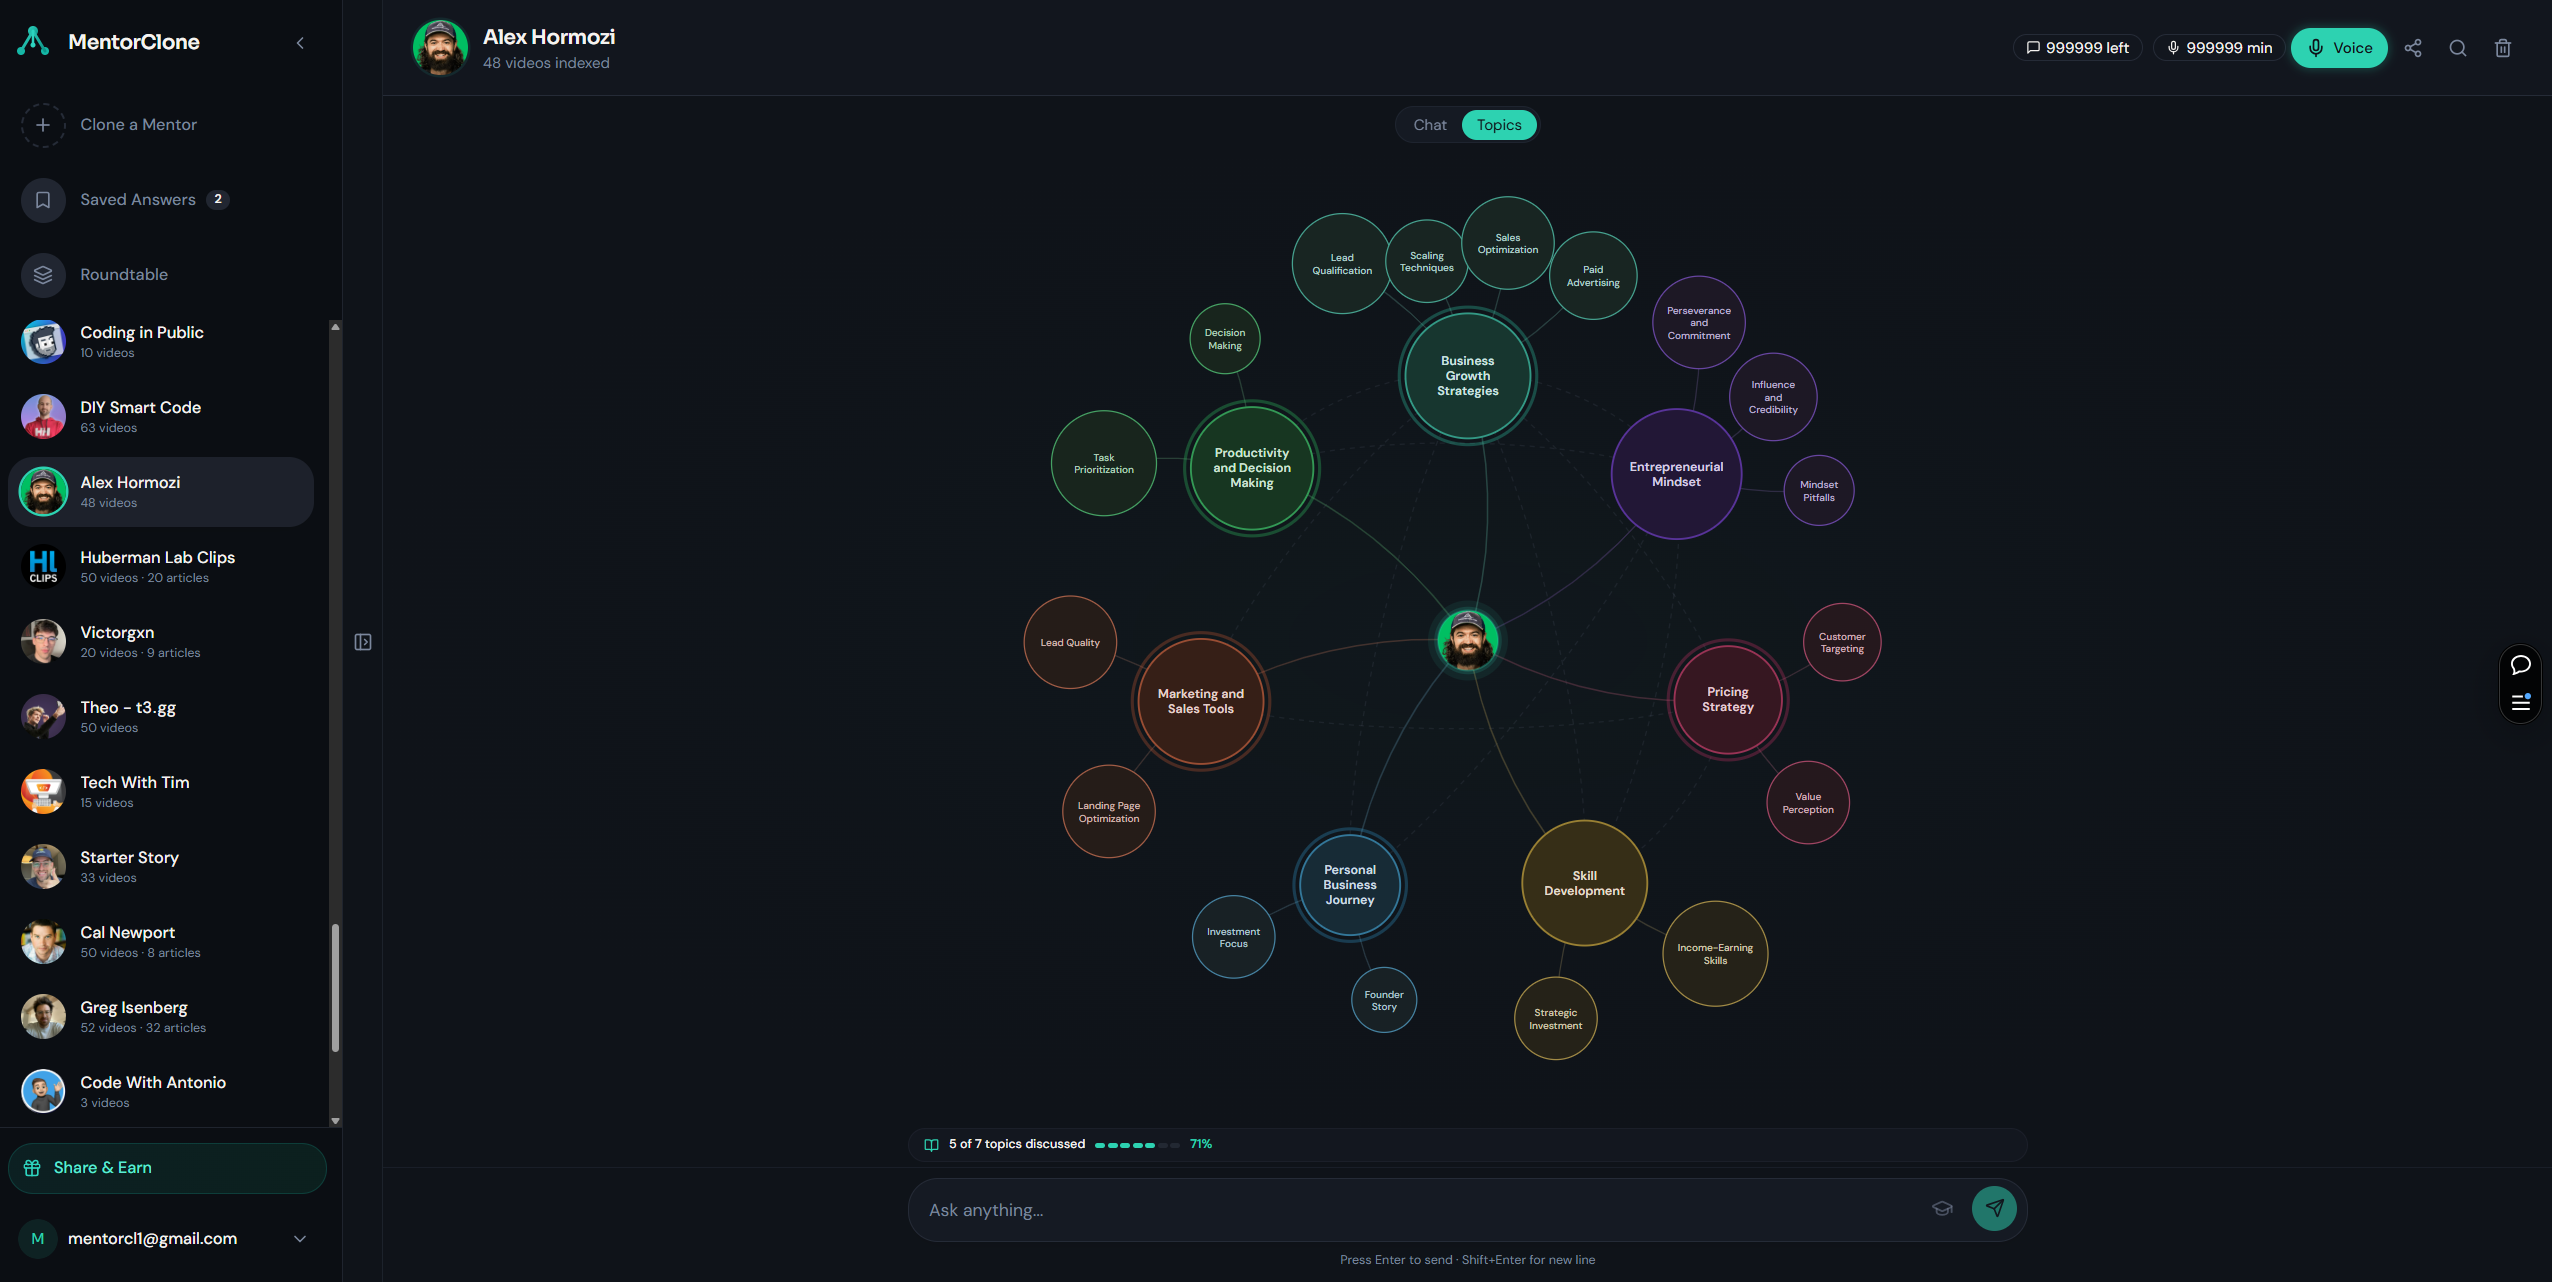
Task: Open Saved Answers from the sidebar
Action: tap(137, 199)
